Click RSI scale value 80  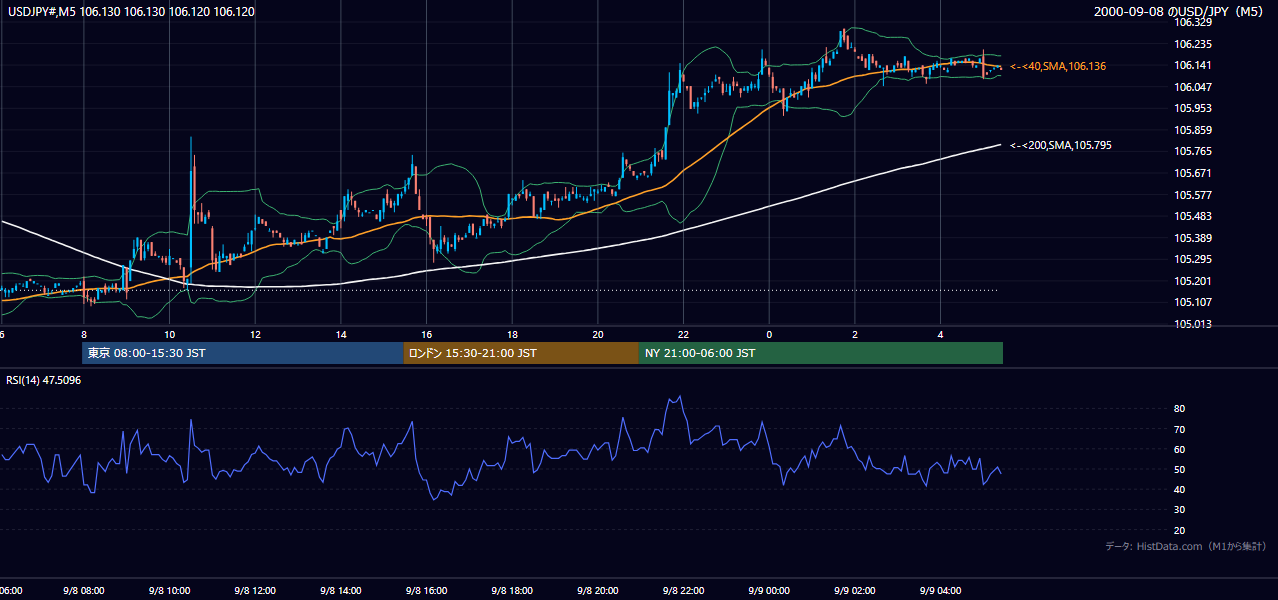pos(1180,409)
